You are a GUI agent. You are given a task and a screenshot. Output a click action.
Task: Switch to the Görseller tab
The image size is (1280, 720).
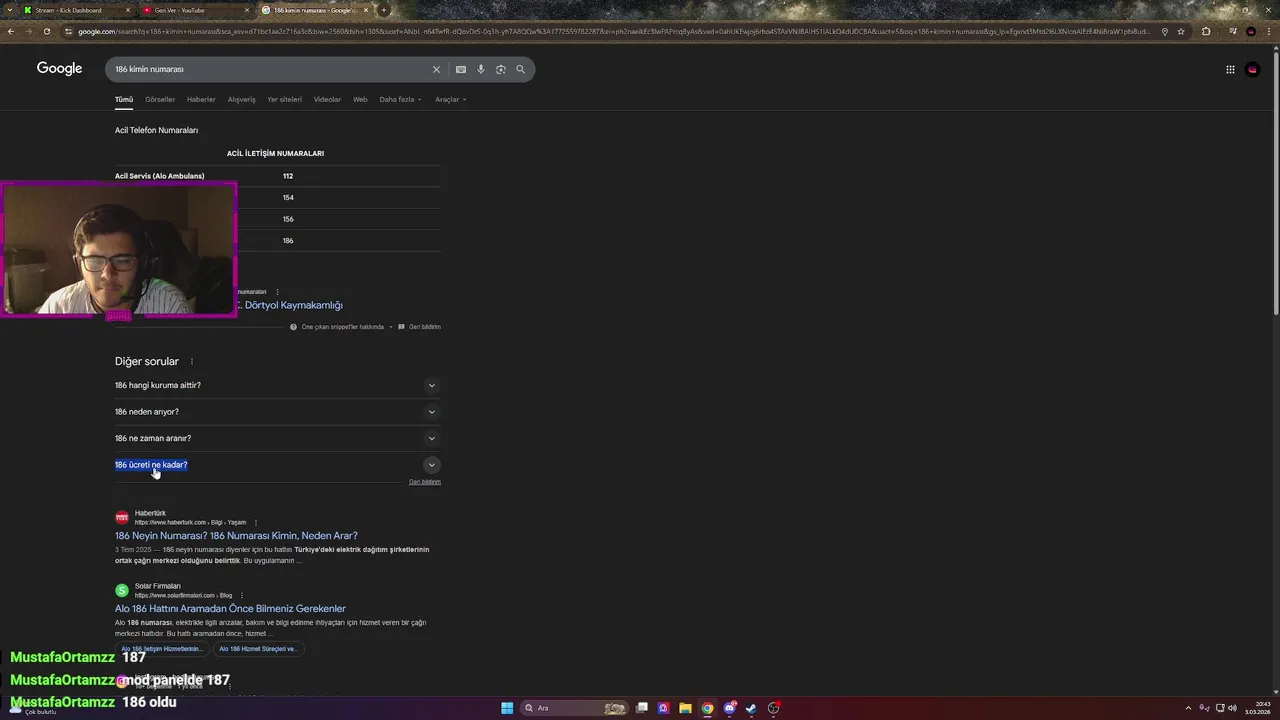click(160, 99)
